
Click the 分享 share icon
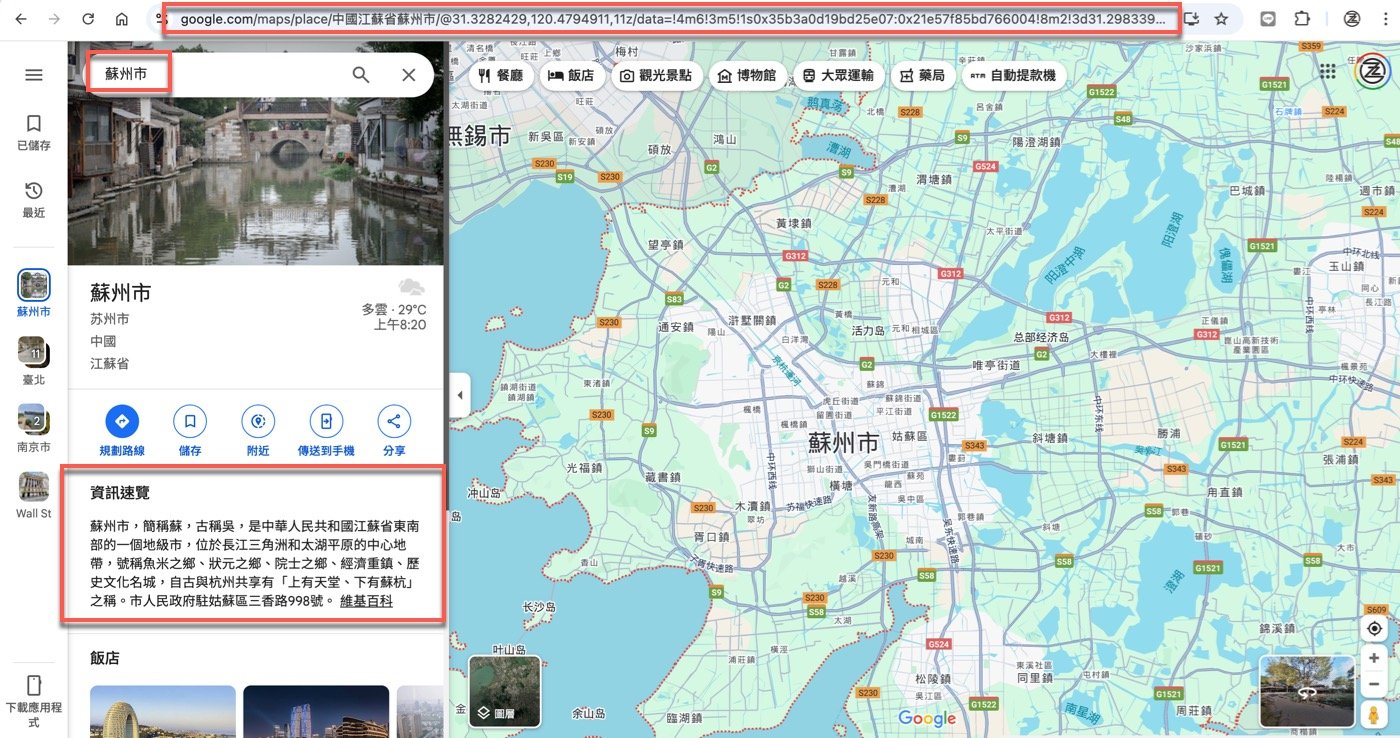(394, 421)
